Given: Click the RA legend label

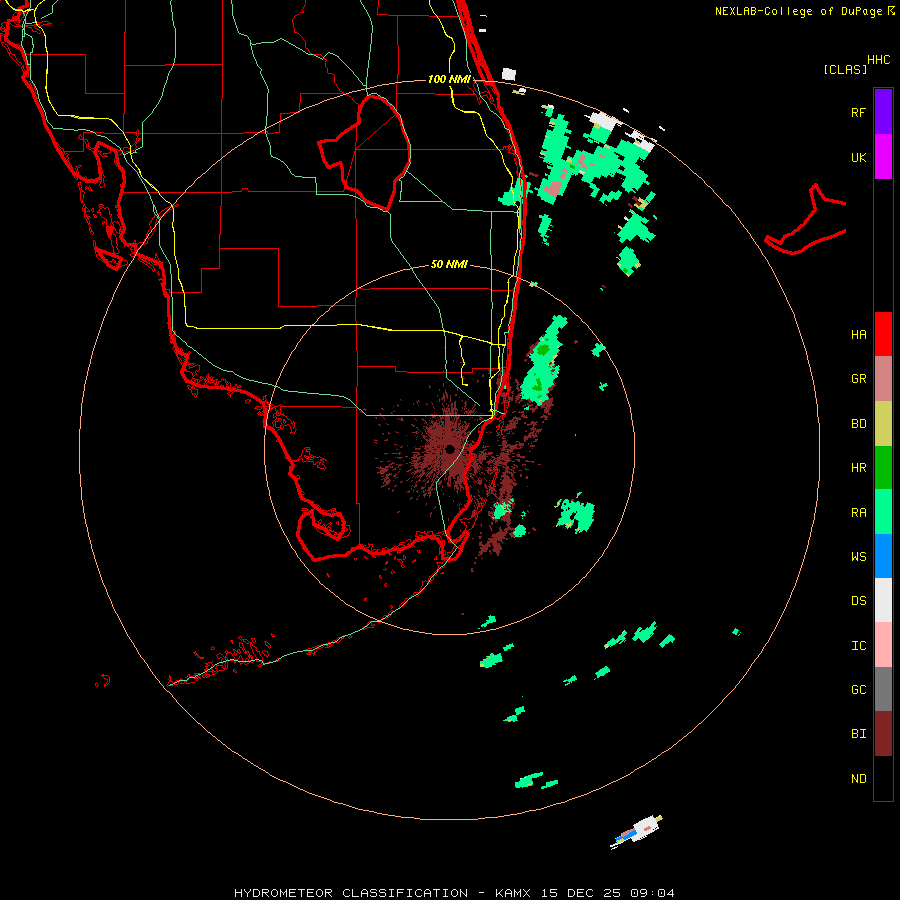Looking at the screenshot, I should (858, 513).
